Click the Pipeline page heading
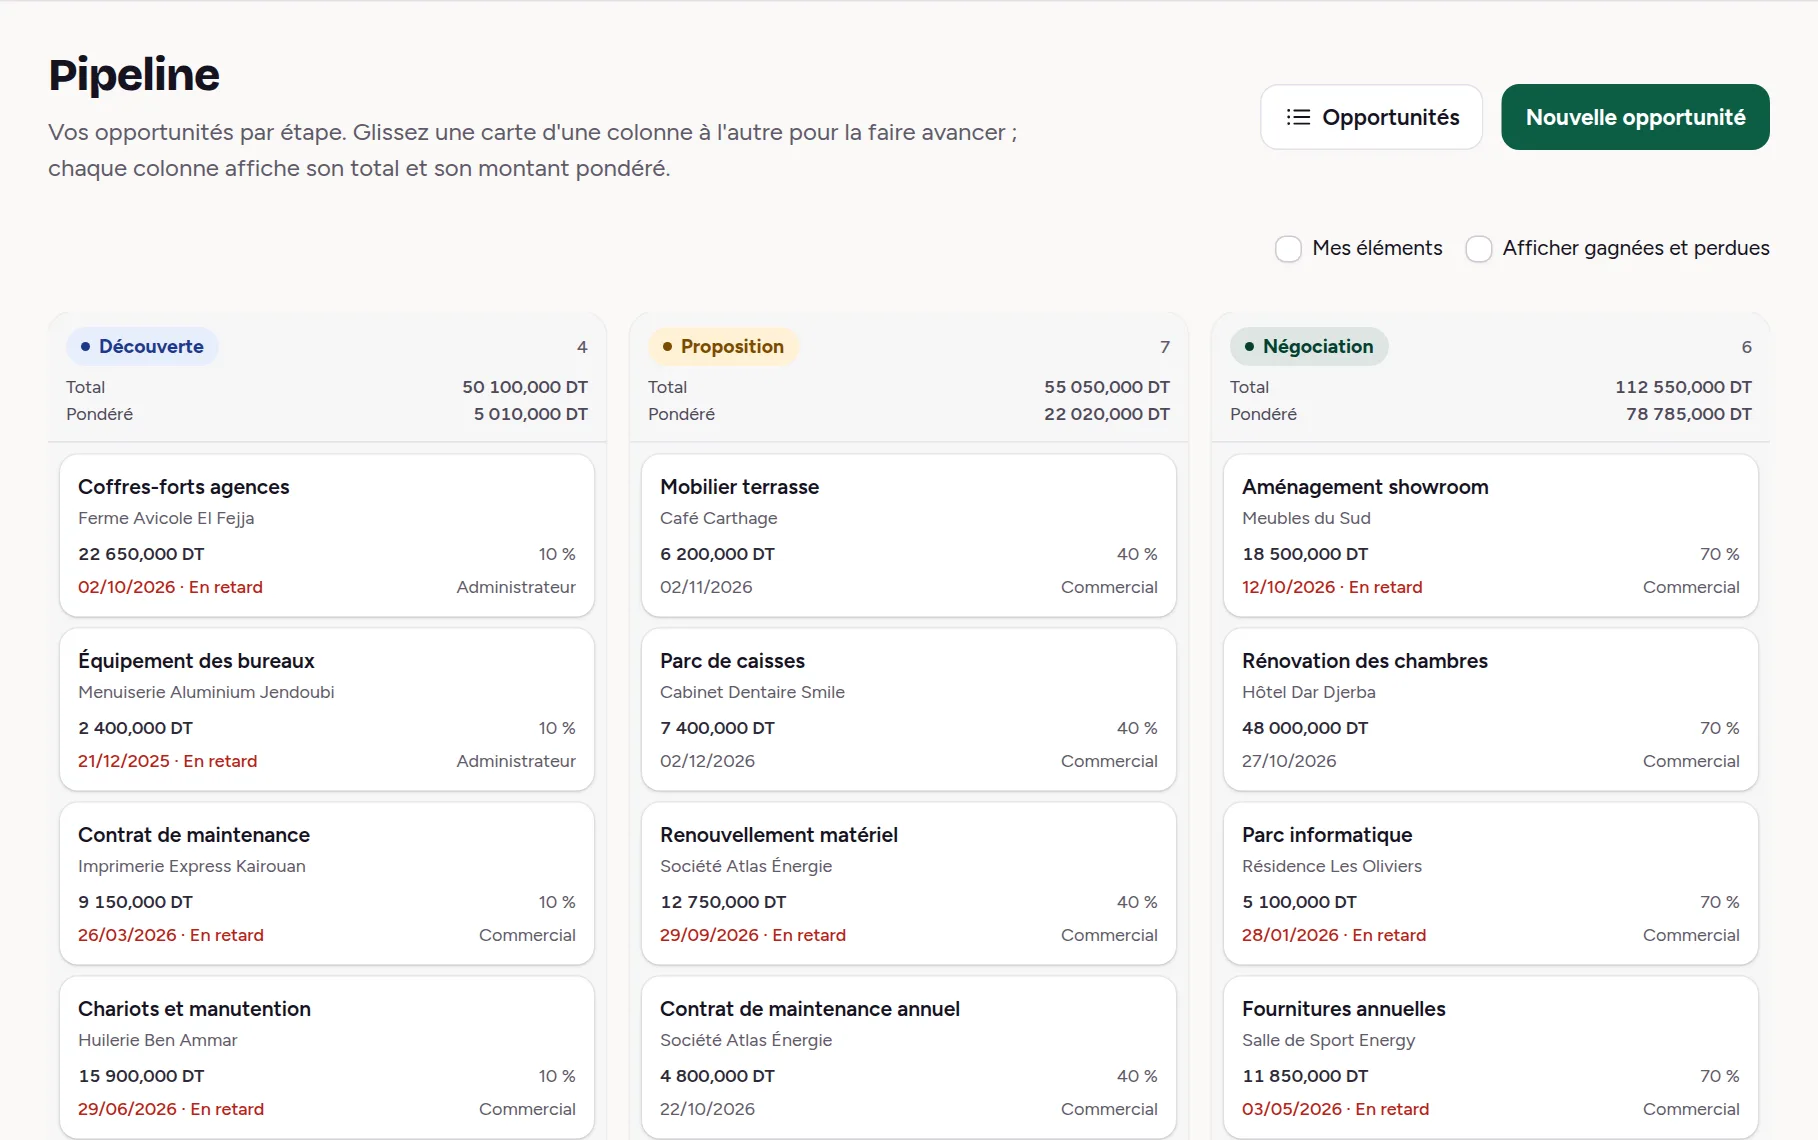 134,75
